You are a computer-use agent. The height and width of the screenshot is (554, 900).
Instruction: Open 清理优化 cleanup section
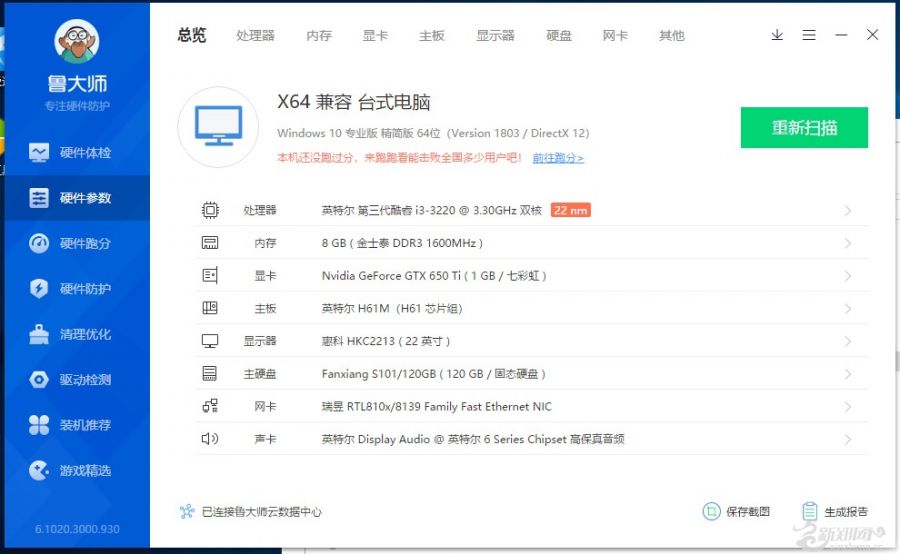tap(77, 334)
